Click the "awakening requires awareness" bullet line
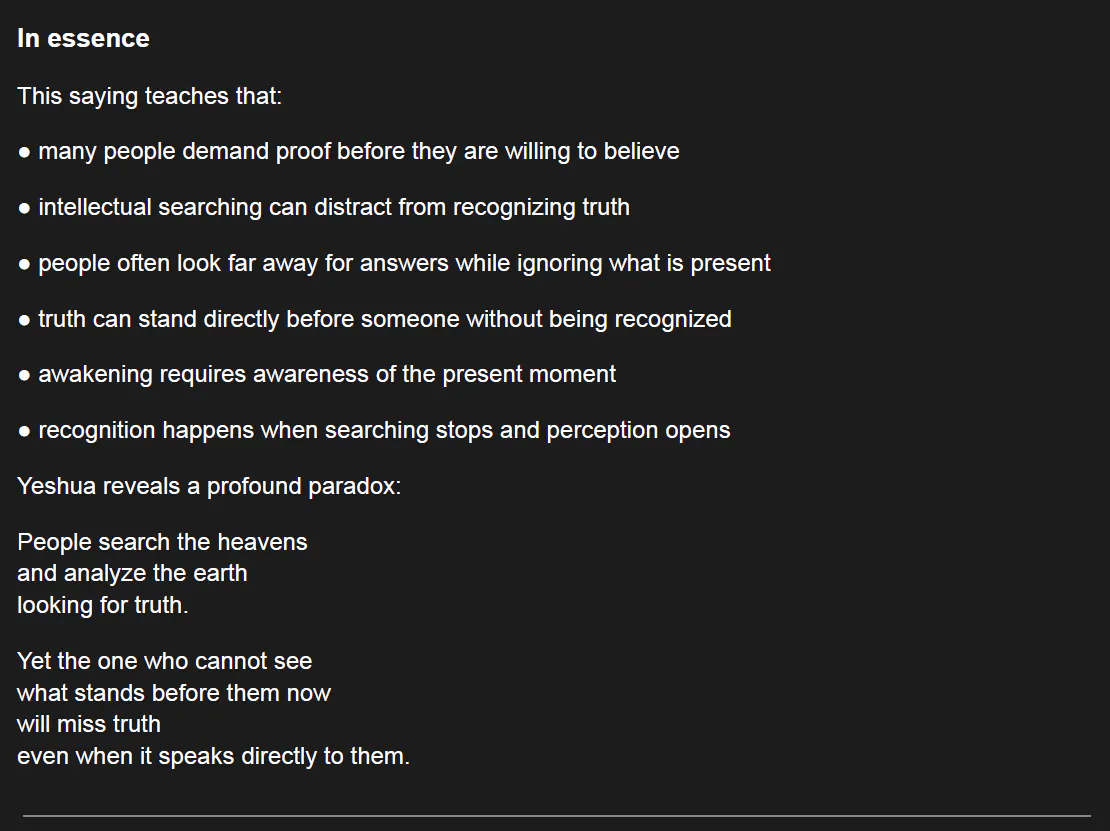This screenshot has height=831, width=1110. (326, 375)
